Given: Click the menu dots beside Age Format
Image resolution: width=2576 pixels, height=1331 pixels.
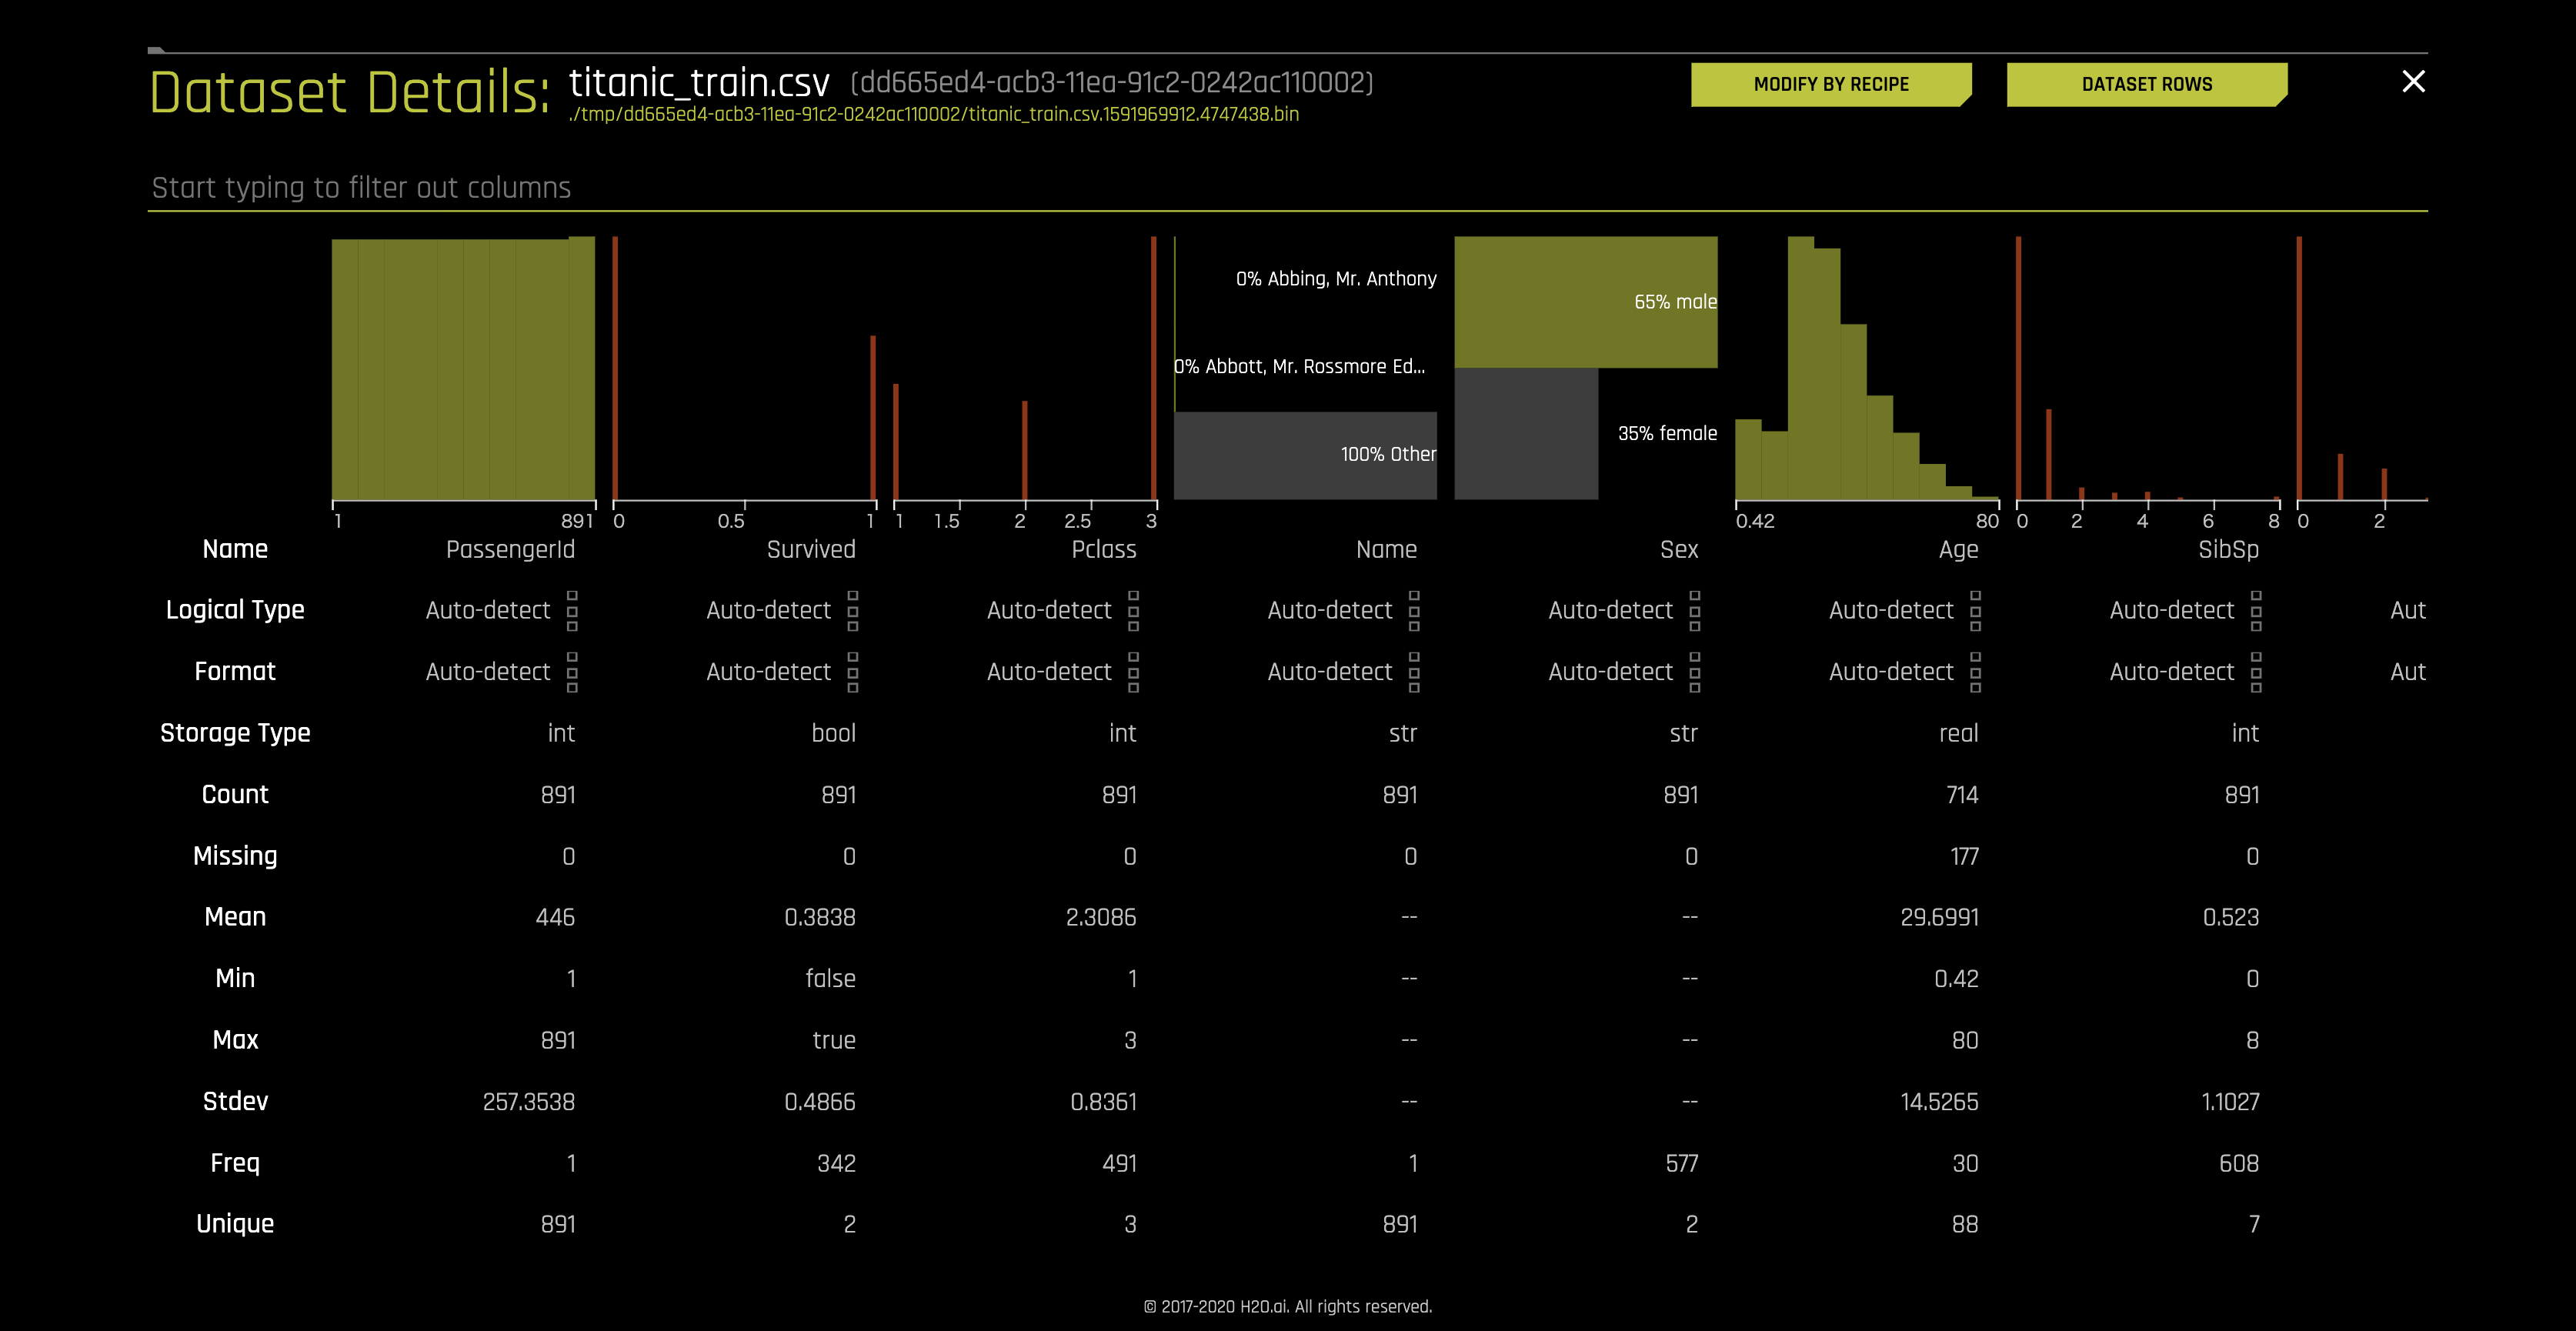Looking at the screenshot, I should (x=1975, y=672).
